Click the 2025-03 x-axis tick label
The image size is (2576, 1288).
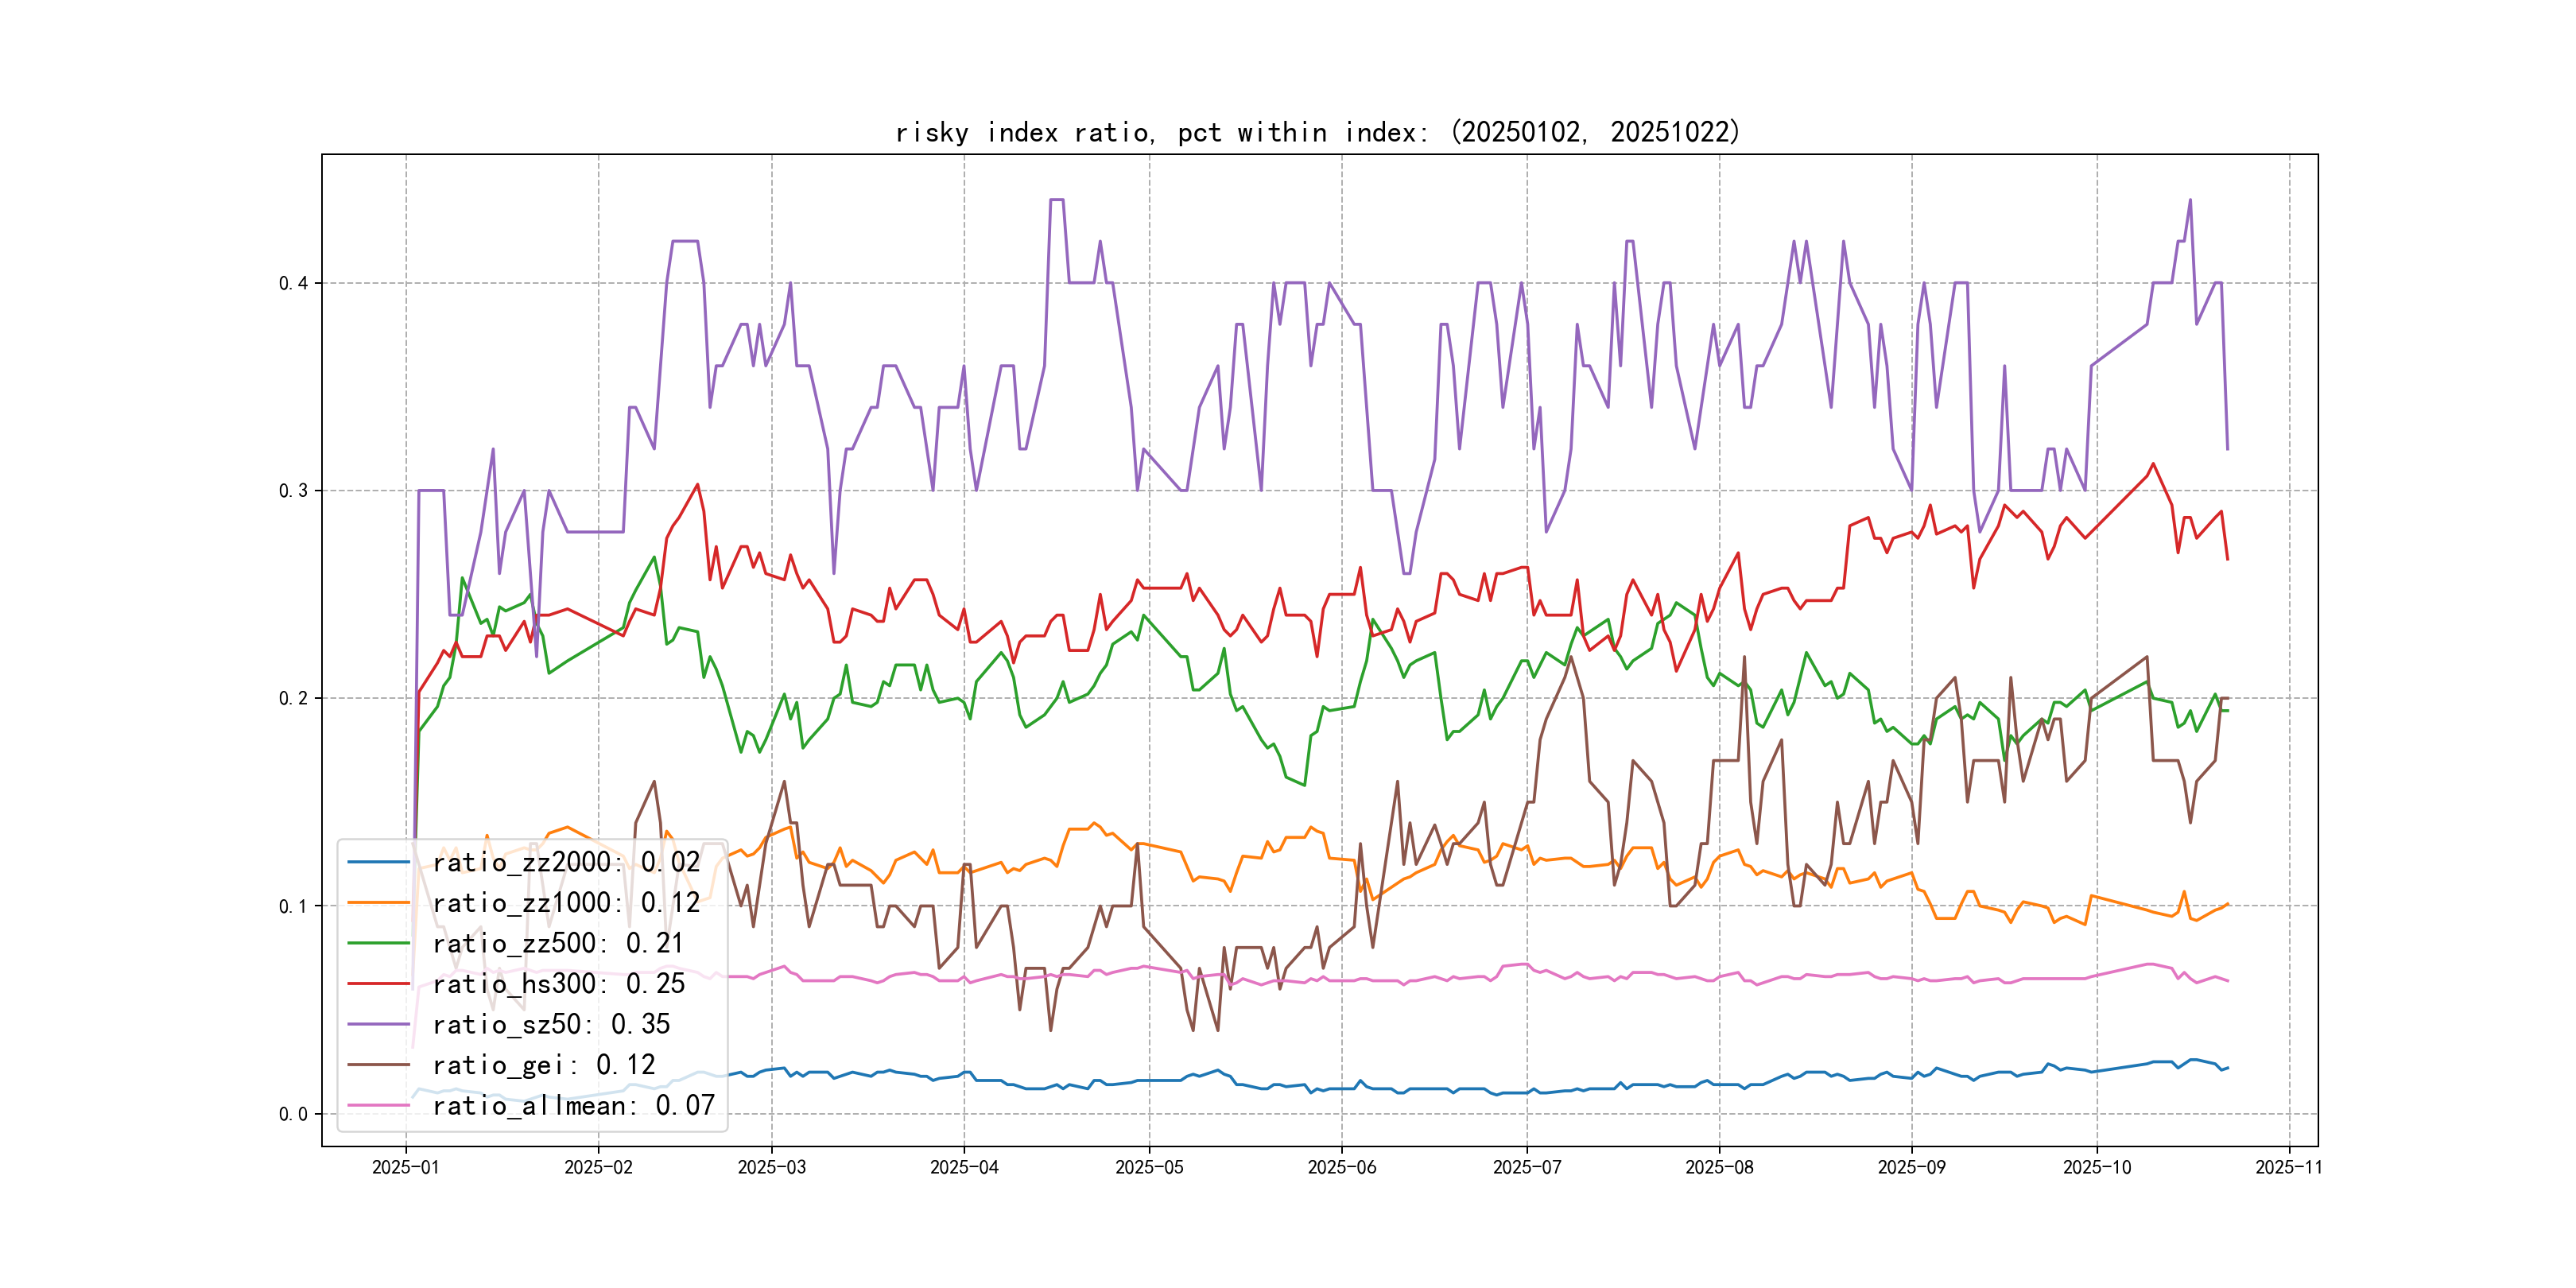click(x=771, y=1167)
